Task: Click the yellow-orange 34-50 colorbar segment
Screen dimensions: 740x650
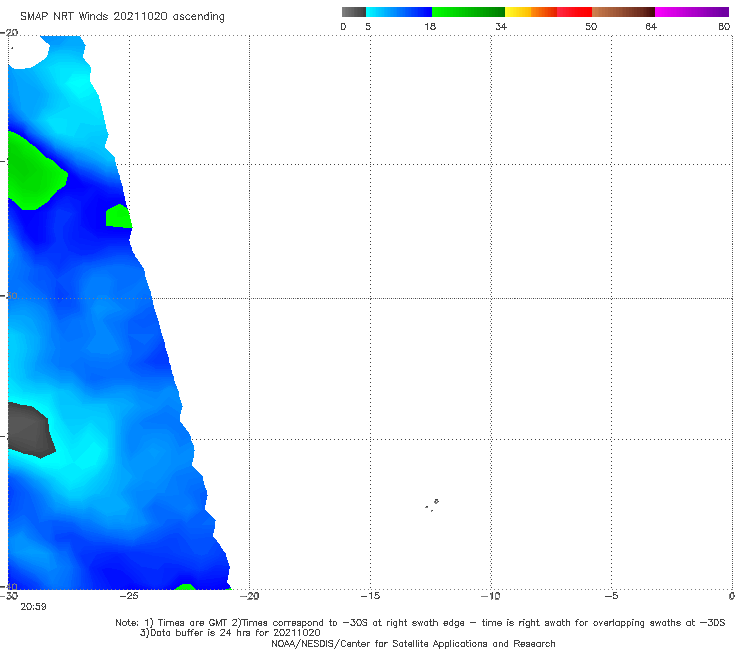Action: (548, 12)
